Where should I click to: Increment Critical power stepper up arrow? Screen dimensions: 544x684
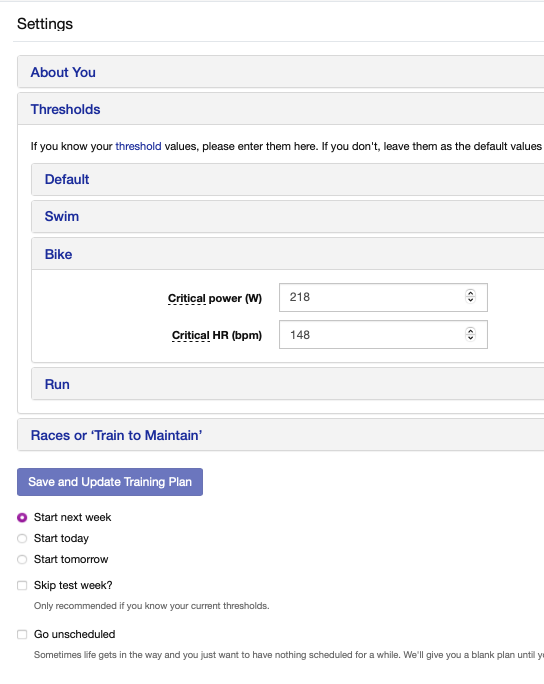click(x=470, y=293)
